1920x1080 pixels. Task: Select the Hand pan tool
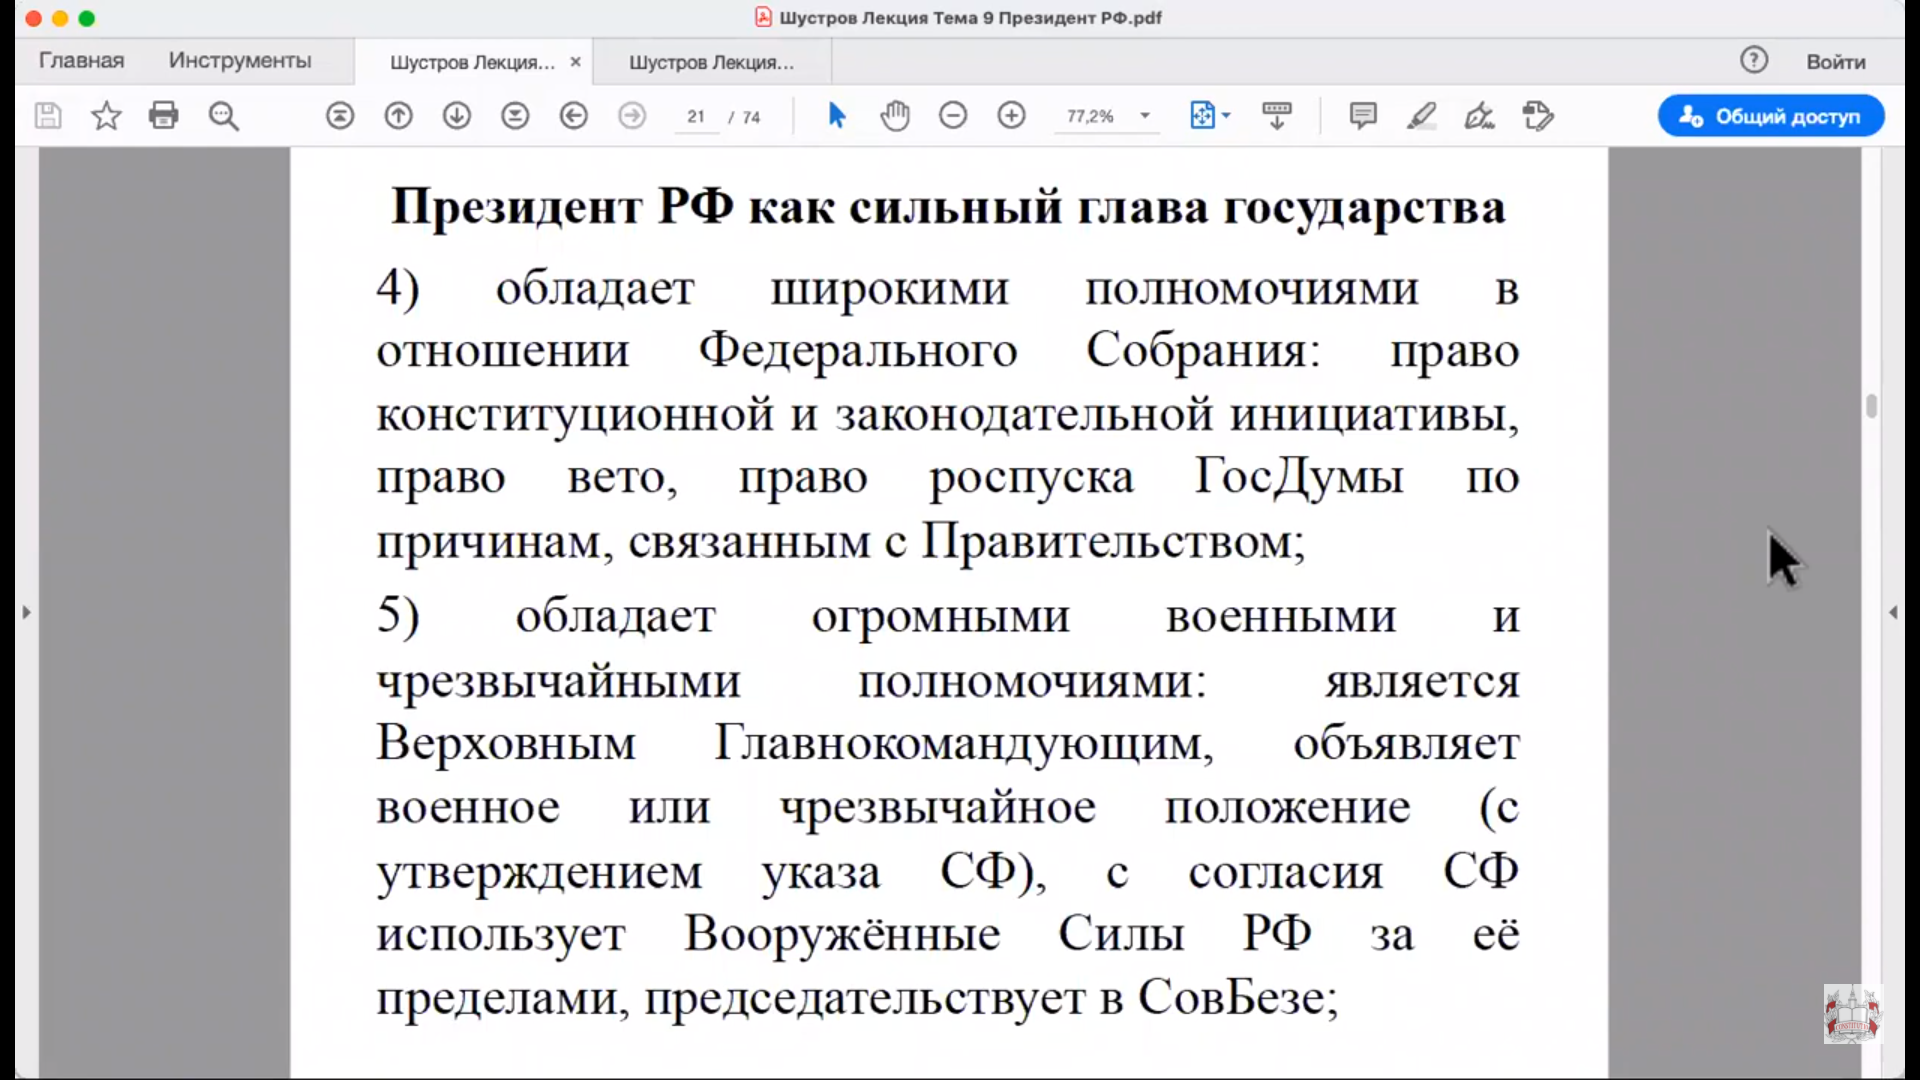(x=895, y=116)
